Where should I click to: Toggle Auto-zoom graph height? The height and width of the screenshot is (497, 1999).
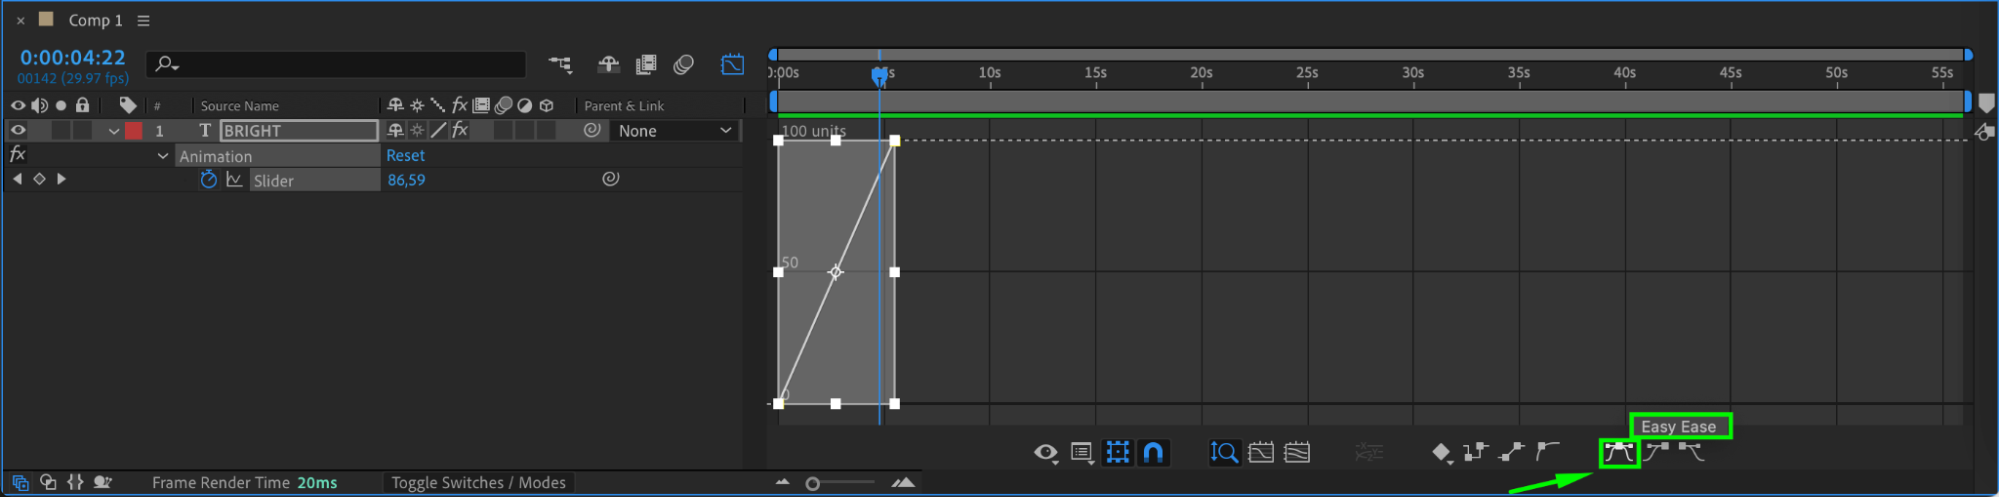click(1224, 453)
